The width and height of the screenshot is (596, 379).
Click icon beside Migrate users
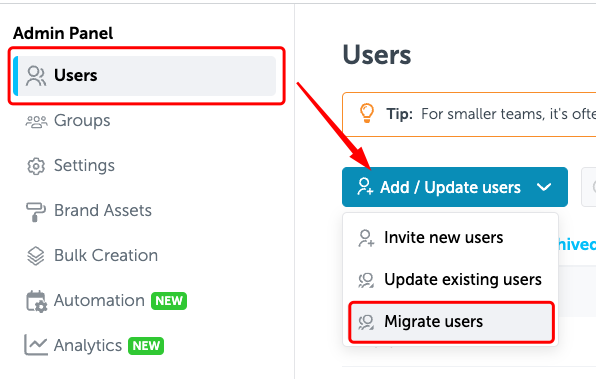click(366, 322)
